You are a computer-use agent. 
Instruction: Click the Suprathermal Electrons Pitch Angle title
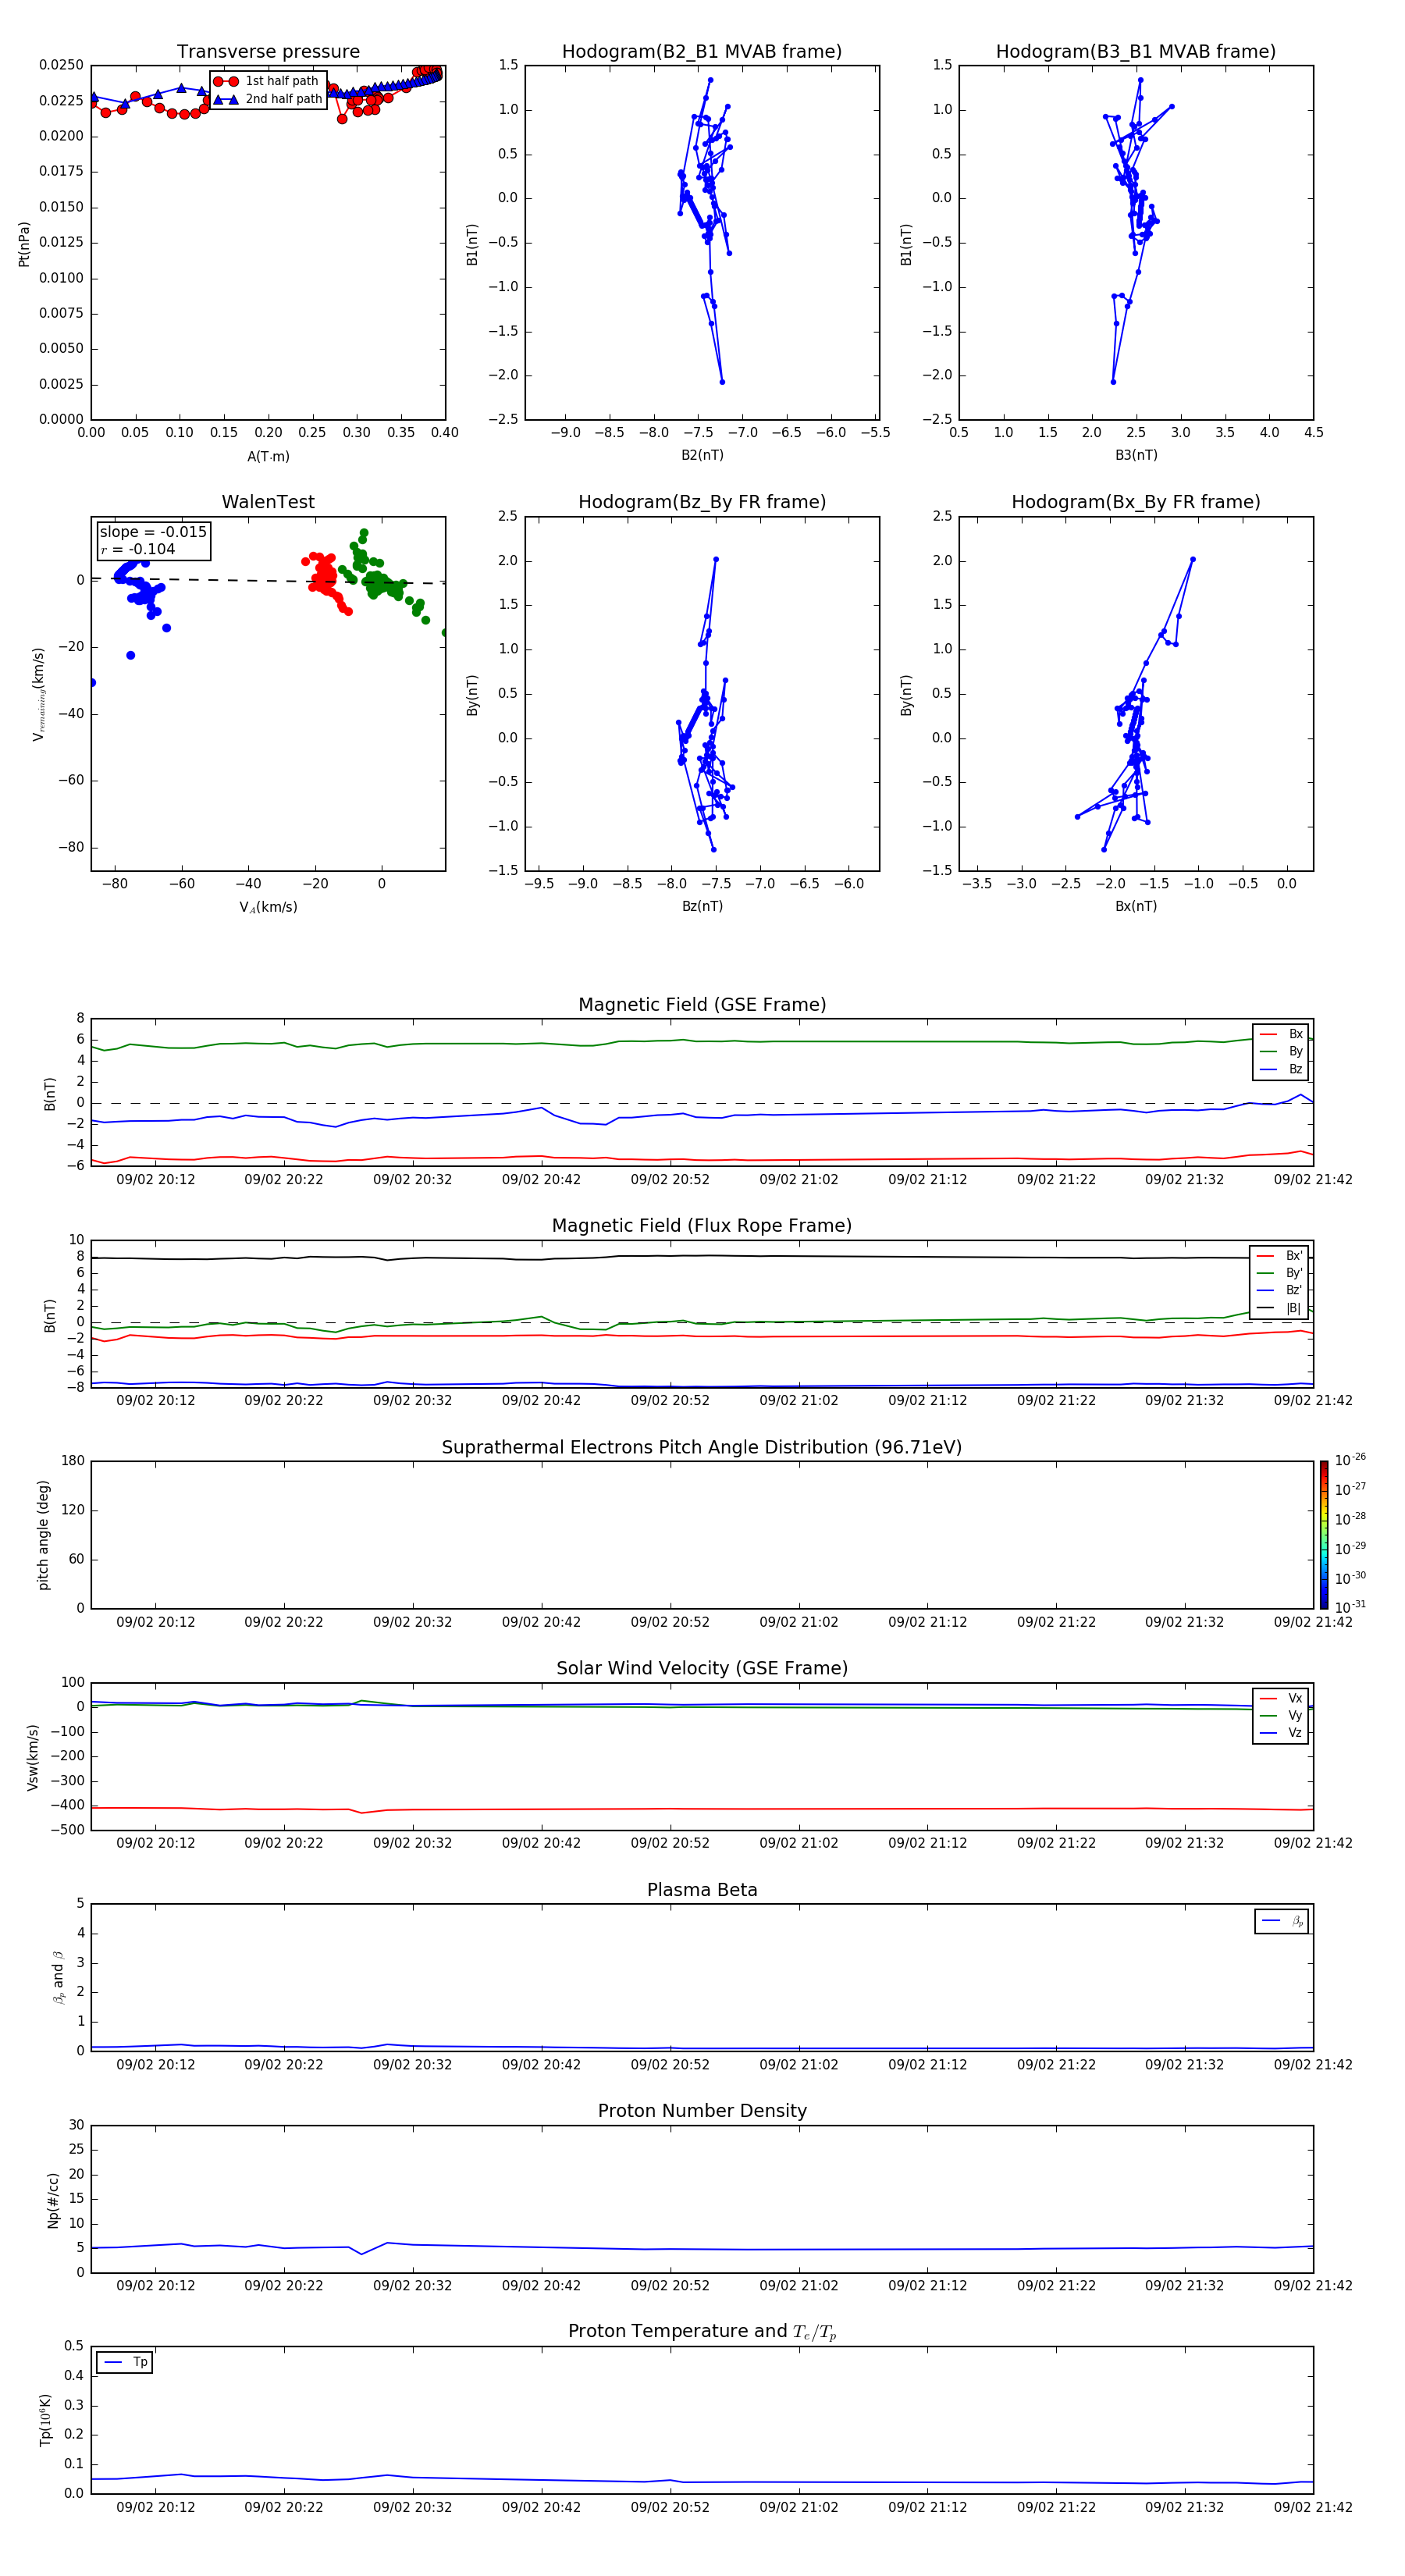tap(702, 1447)
